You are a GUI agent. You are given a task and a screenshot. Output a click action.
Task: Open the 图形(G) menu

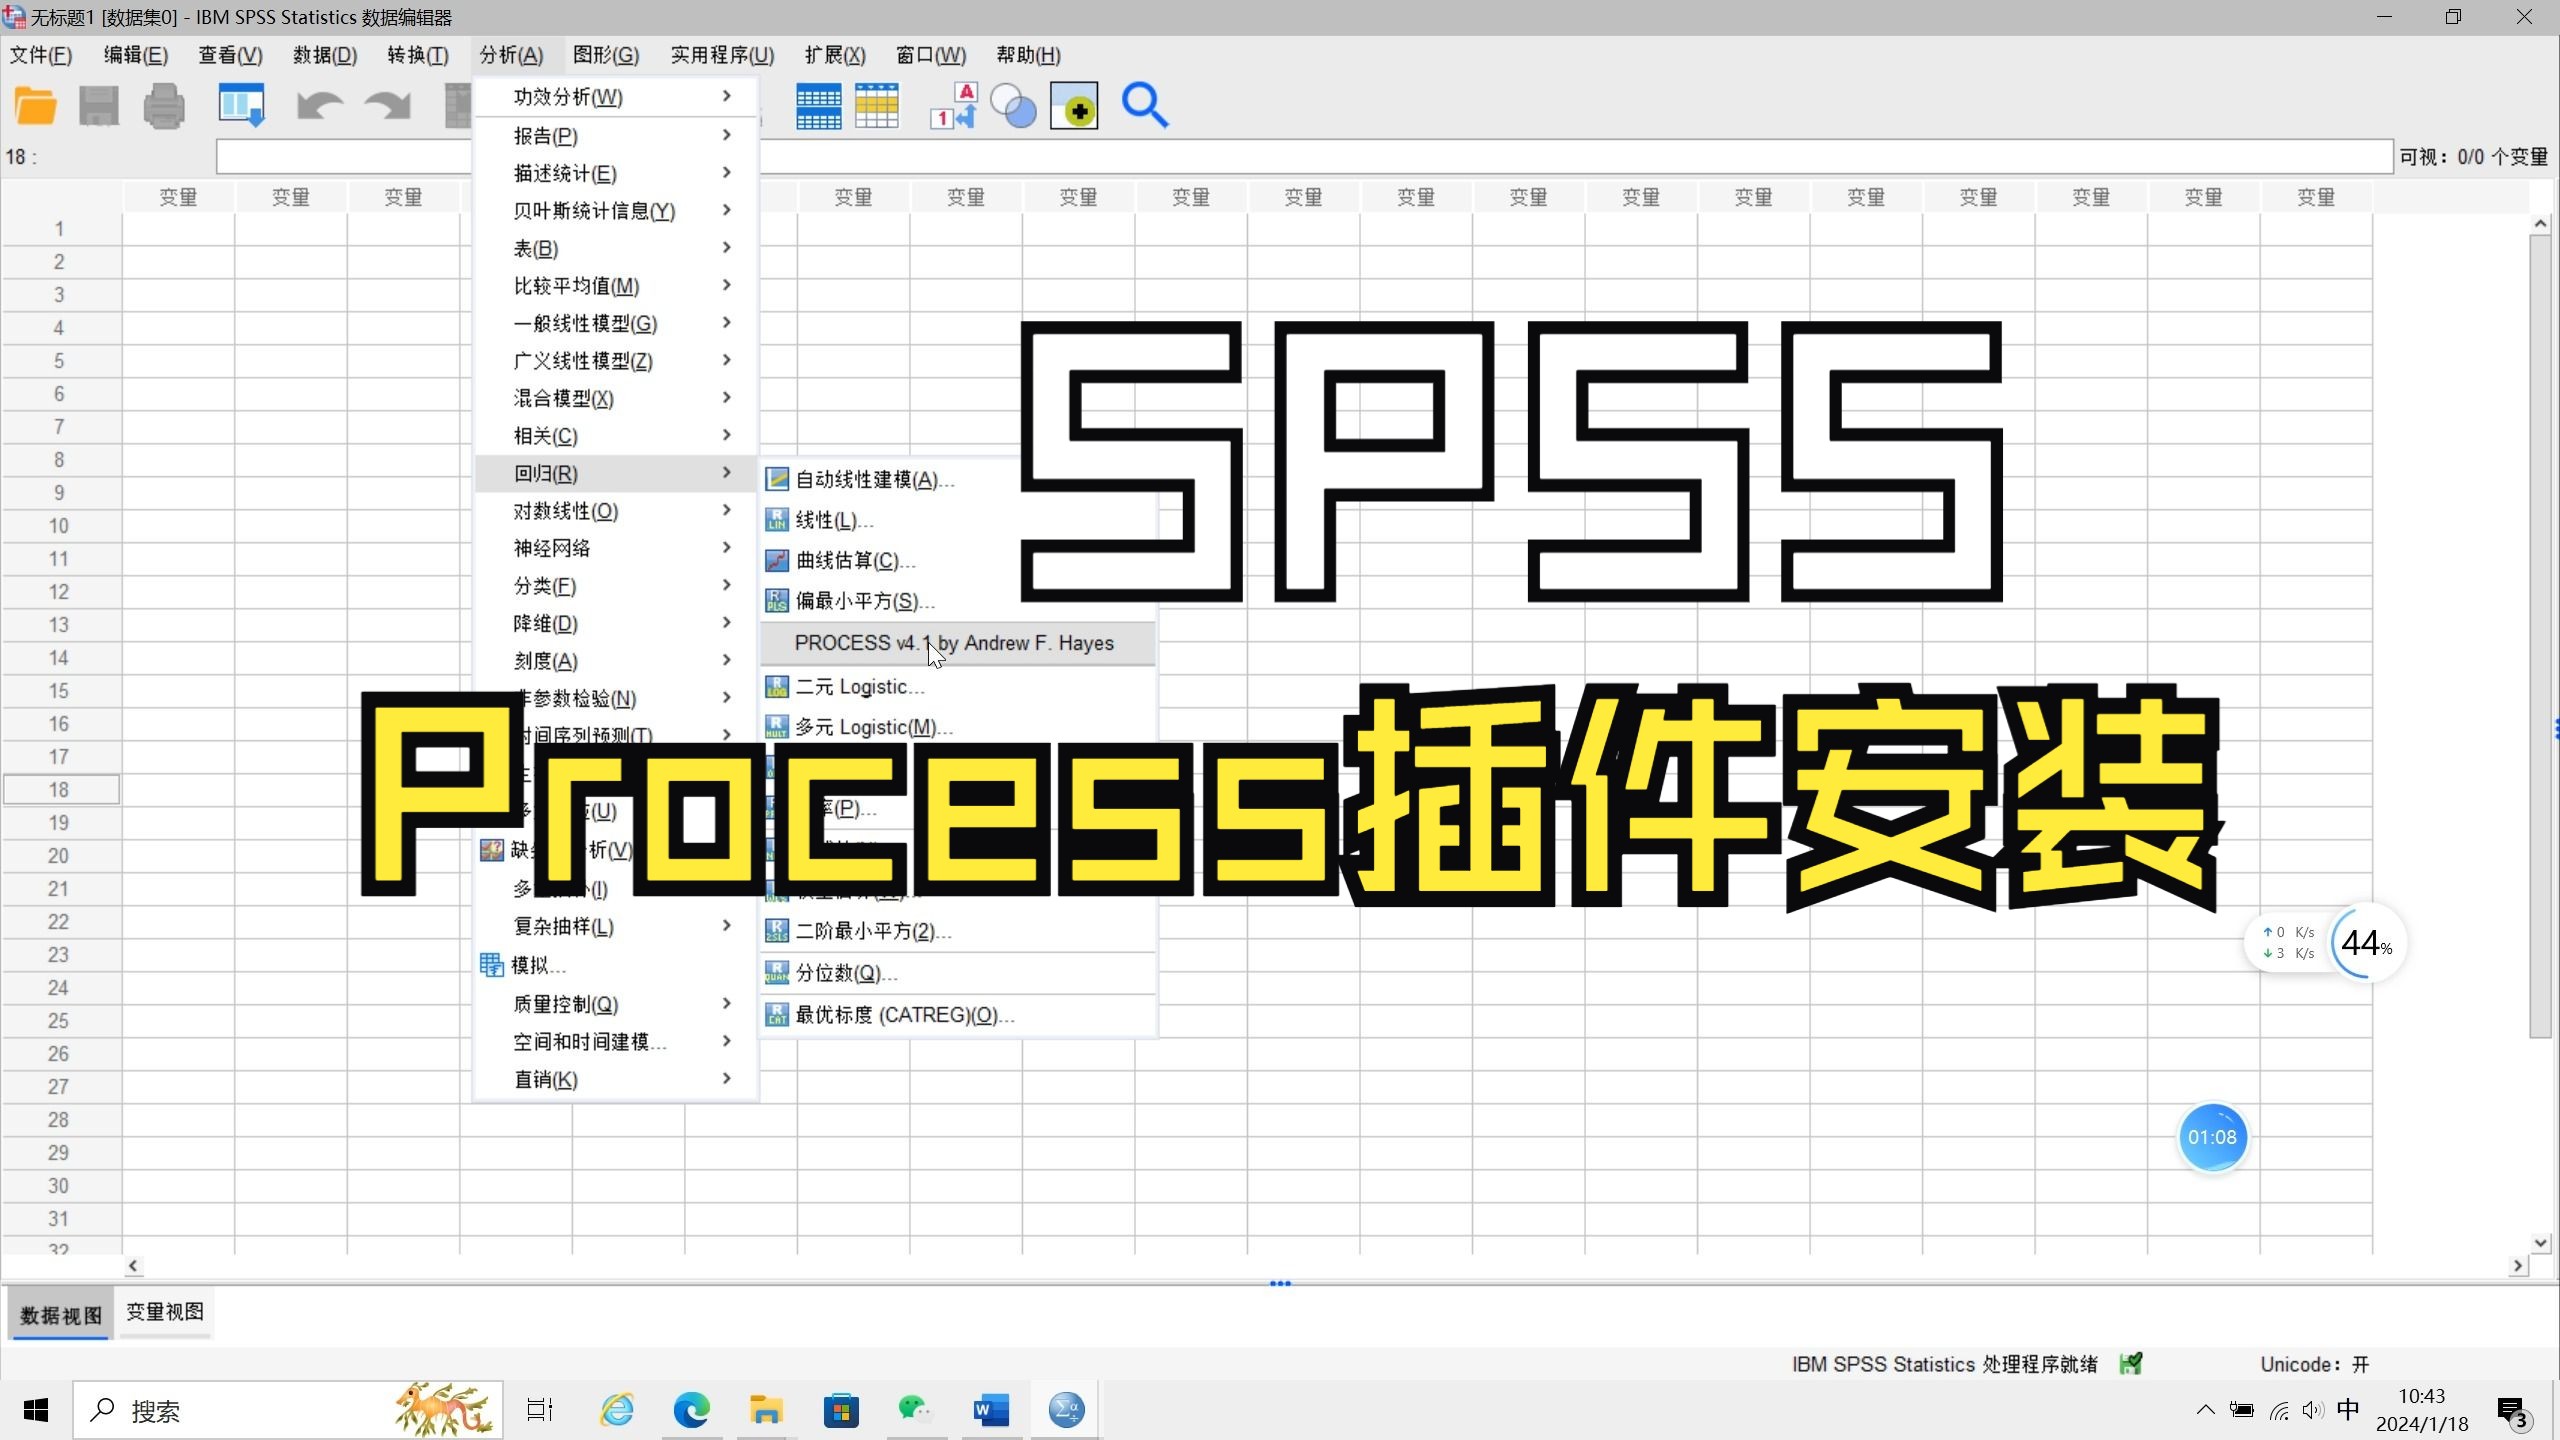(x=606, y=55)
